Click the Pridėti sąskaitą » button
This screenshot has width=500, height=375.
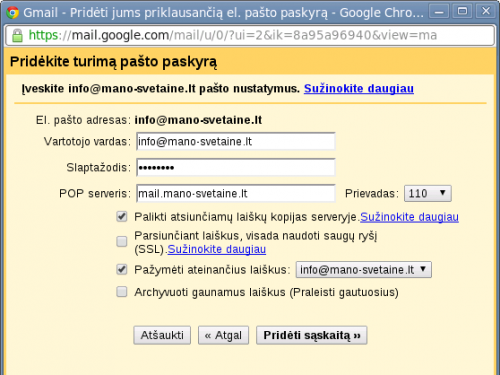[312, 335]
